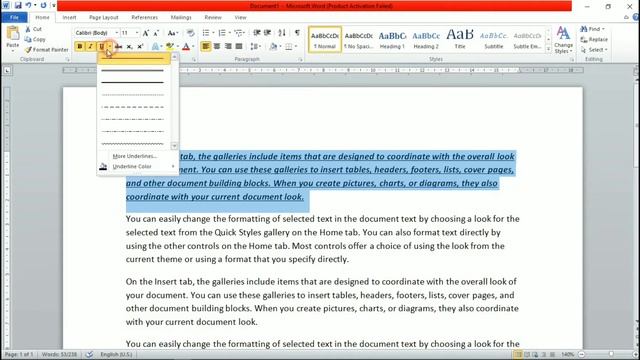Select the double underline style
This screenshot has width=640, height=360.
click(x=133, y=70)
